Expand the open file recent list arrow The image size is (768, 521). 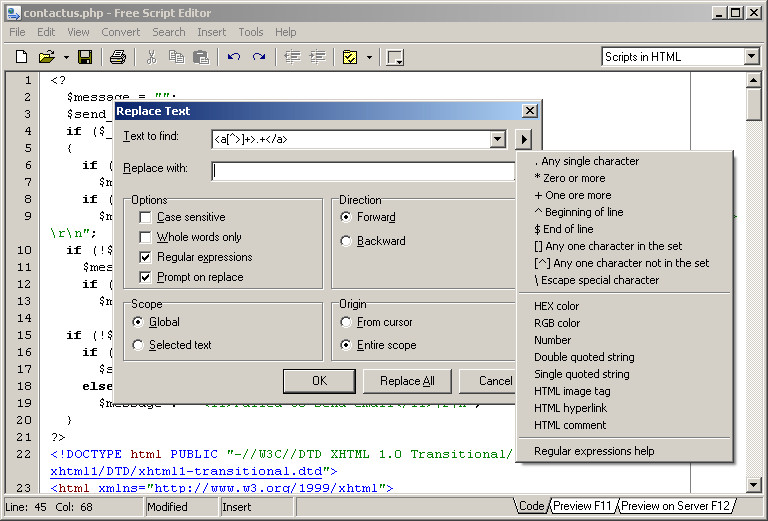tap(66, 57)
